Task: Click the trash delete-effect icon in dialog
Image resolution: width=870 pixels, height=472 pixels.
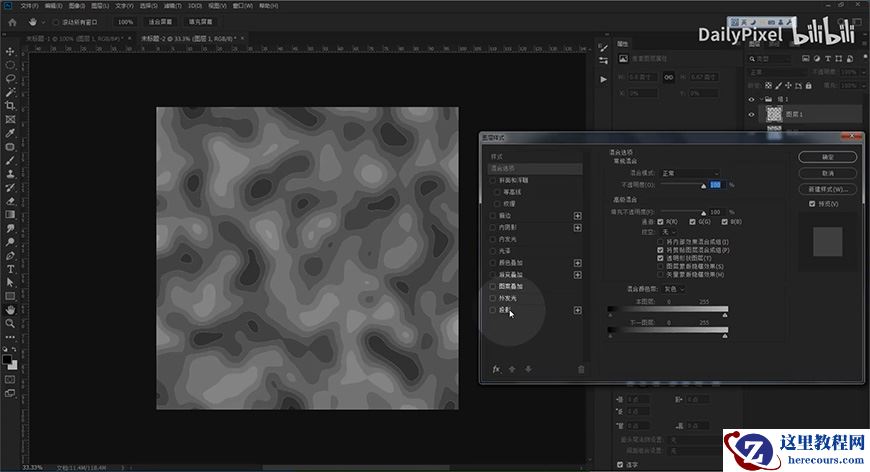Action: (581, 369)
